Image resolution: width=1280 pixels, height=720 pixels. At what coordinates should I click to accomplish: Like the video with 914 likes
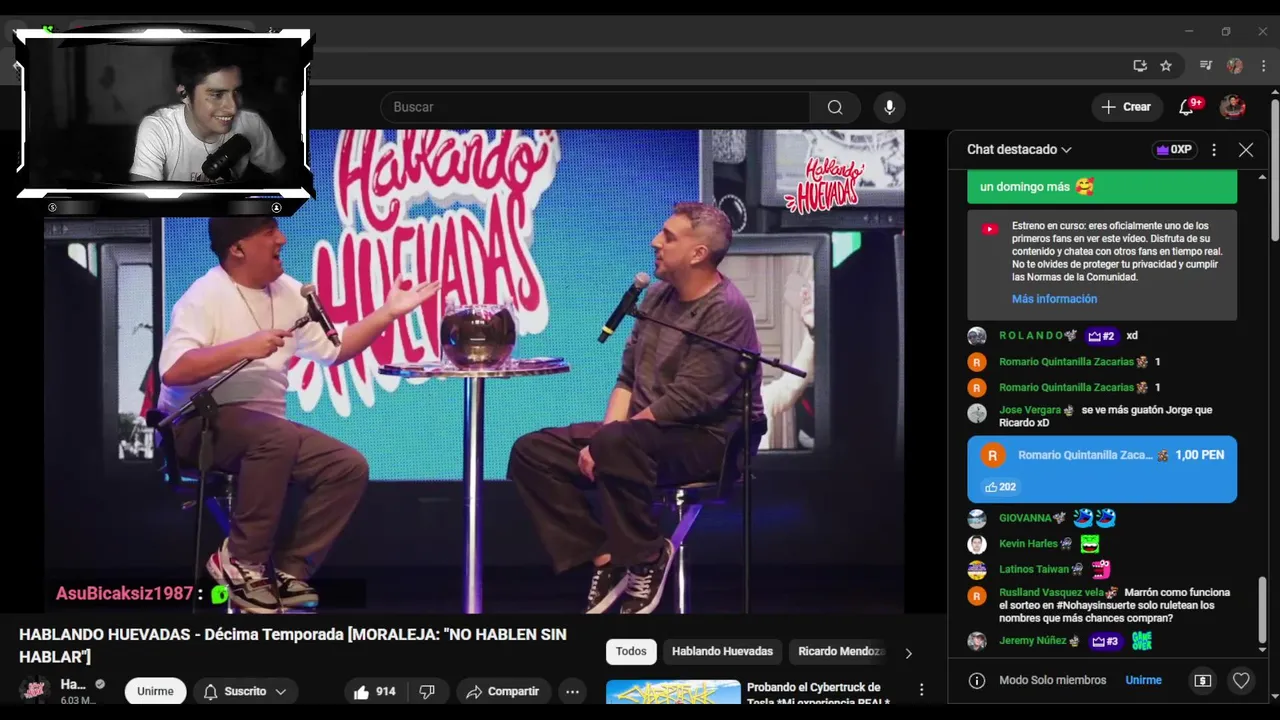(x=374, y=692)
